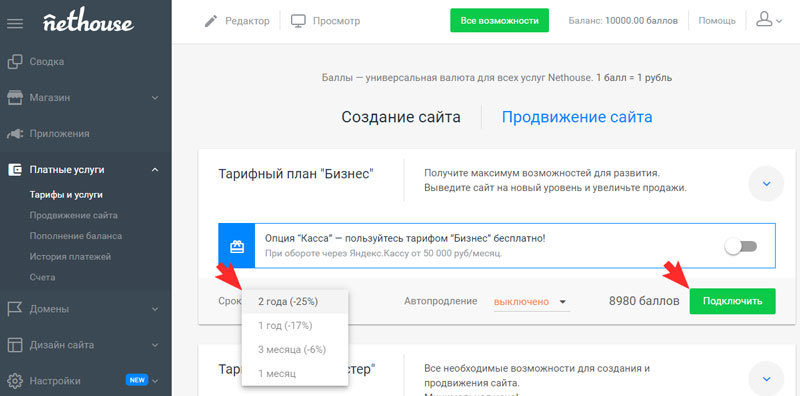Click the Сводка sidebar icon
The image size is (800, 396).
coord(15,62)
